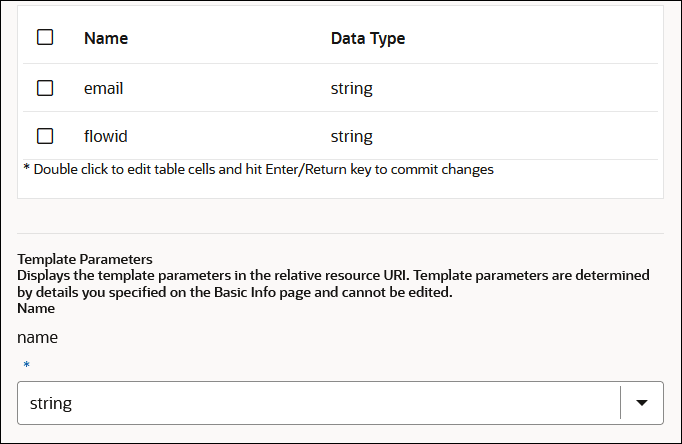Click the 'name' template parameter value
682x444 pixels.
point(38,338)
